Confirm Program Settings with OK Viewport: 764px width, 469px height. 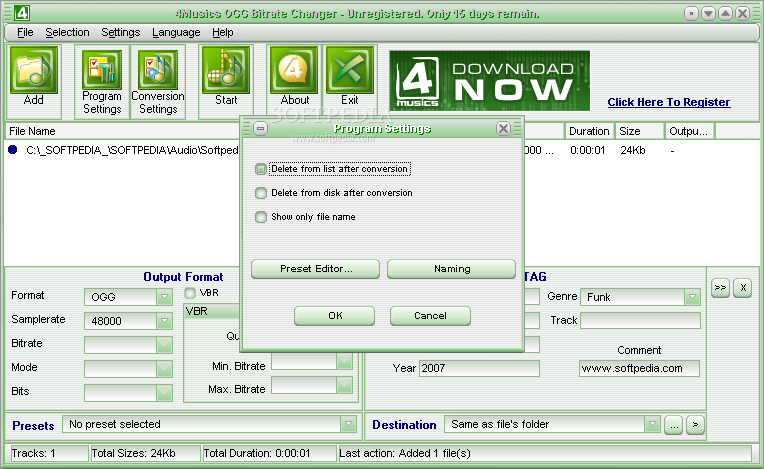[x=335, y=316]
